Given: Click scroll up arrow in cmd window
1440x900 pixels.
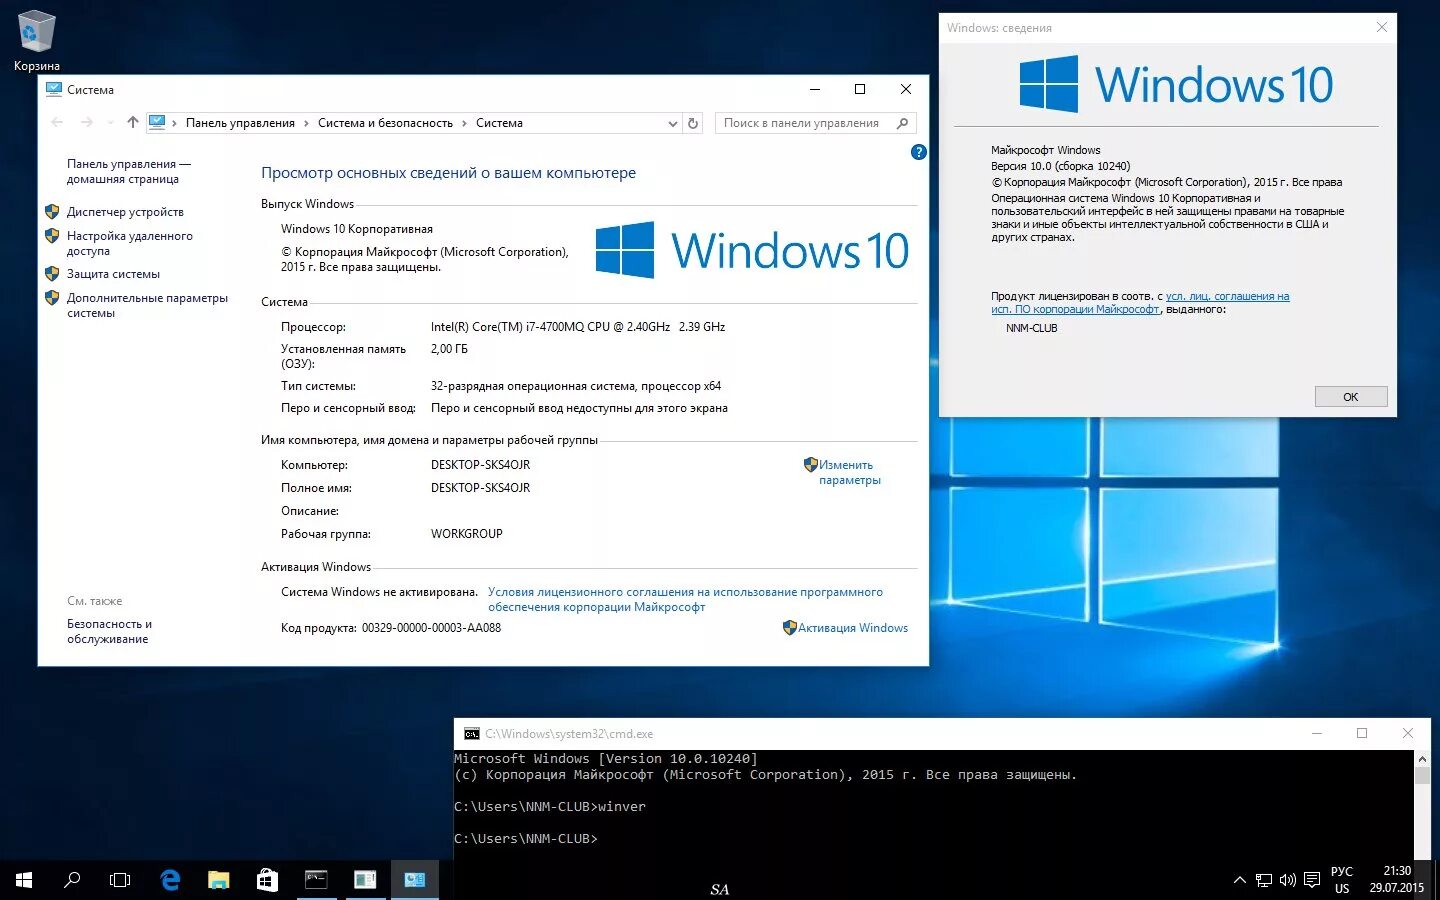Looking at the screenshot, I should click(1422, 759).
